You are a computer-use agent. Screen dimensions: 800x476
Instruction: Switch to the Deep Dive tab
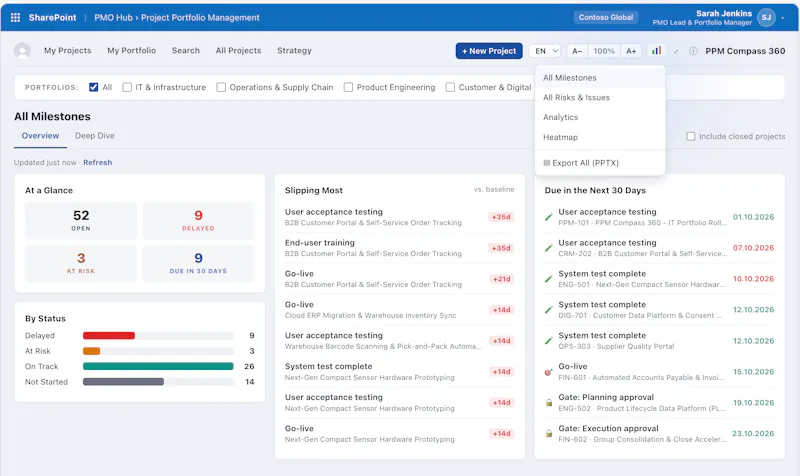[94, 136]
